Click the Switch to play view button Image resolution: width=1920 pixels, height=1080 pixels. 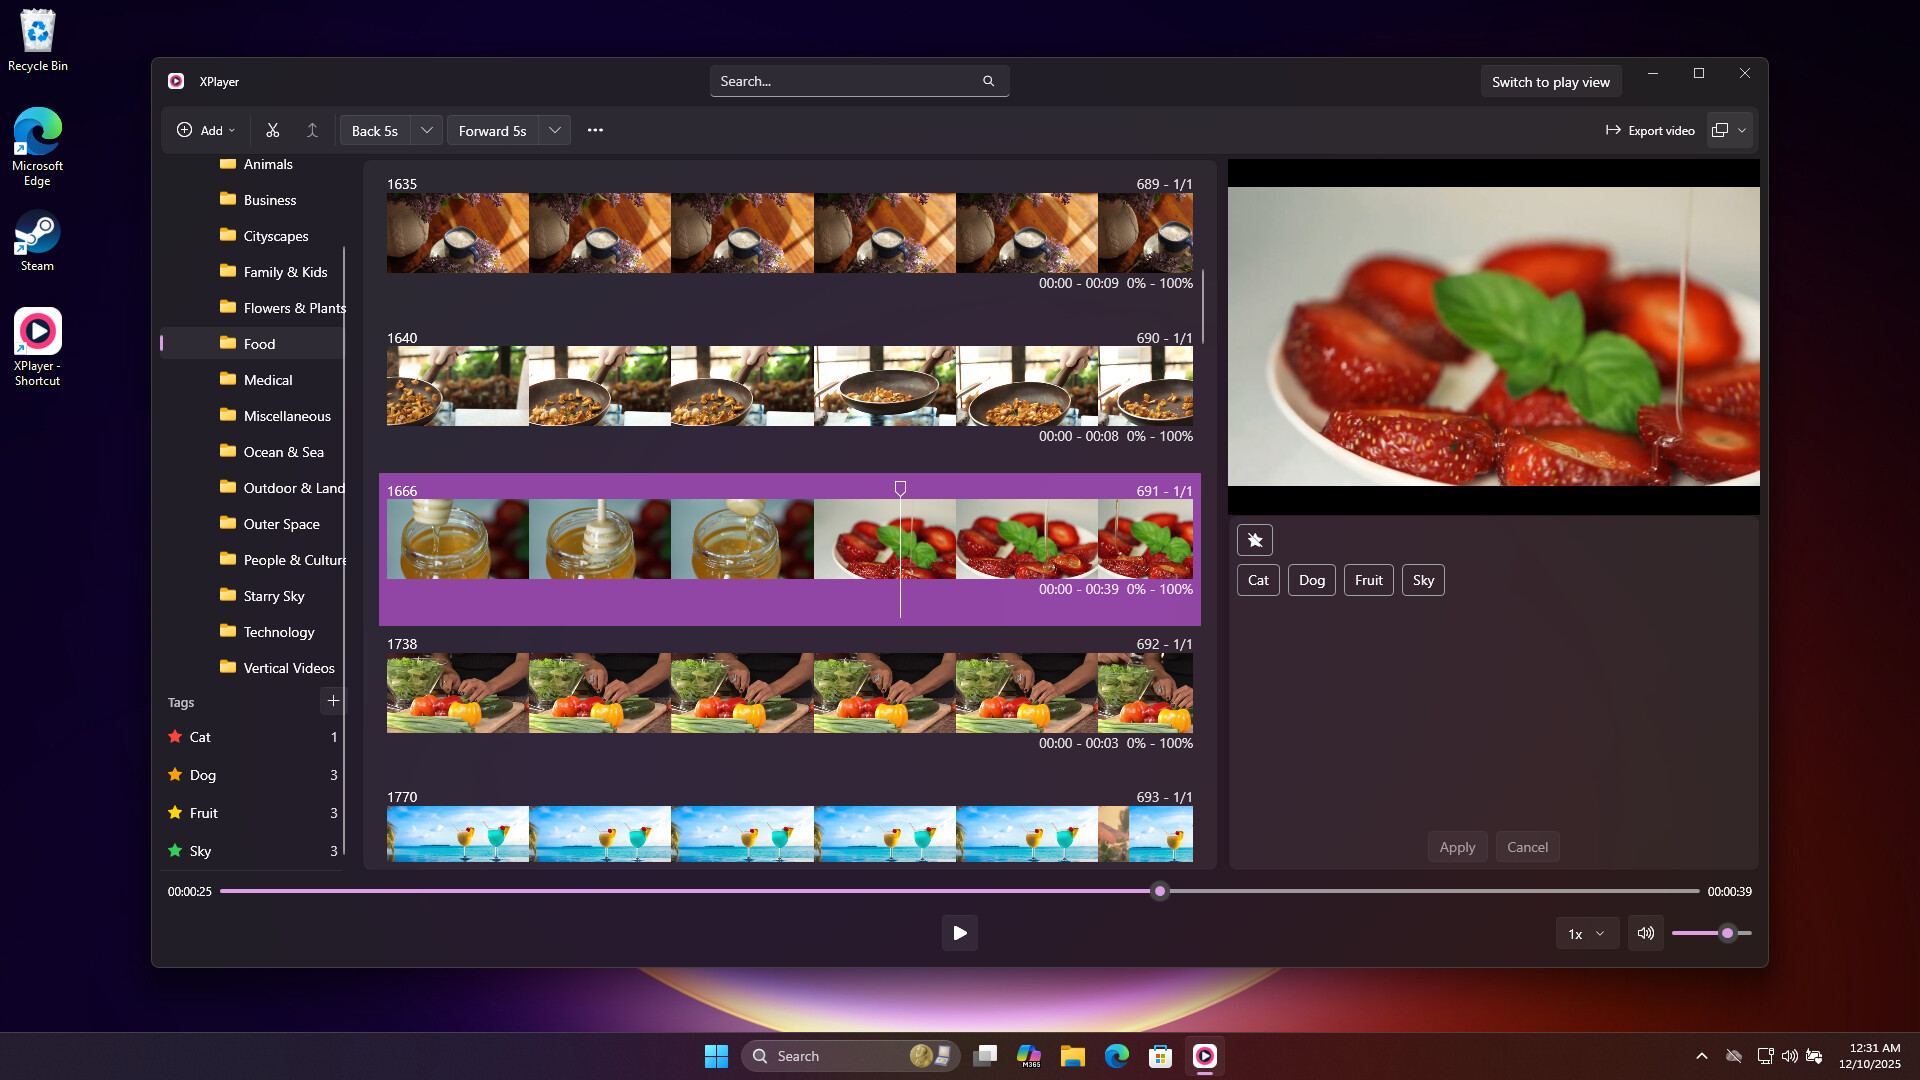pos(1550,82)
